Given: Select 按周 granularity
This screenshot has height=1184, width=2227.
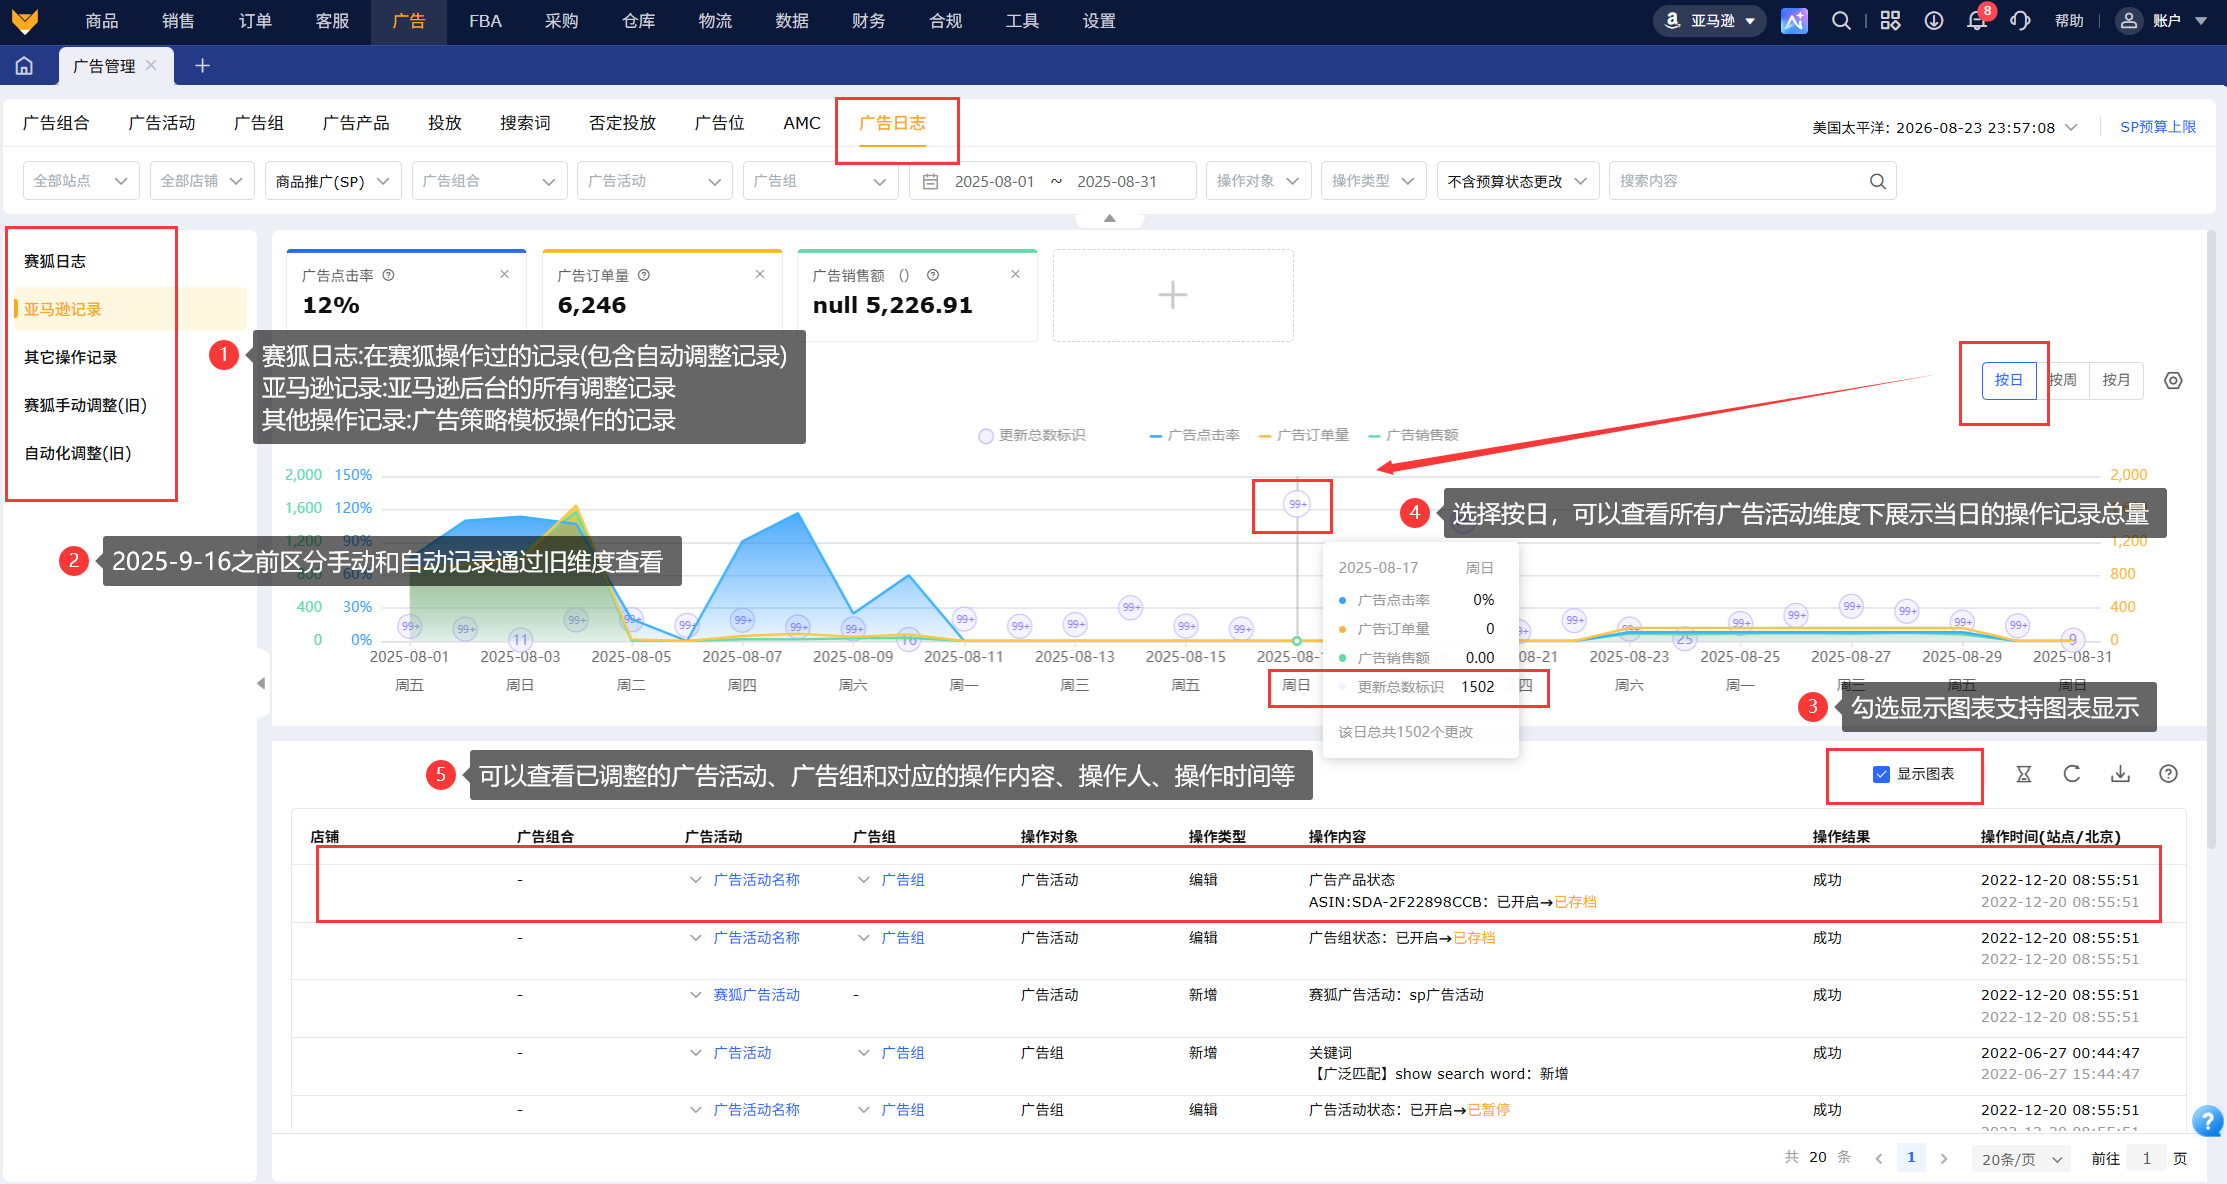Looking at the screenshot, I should (2062, 380).
